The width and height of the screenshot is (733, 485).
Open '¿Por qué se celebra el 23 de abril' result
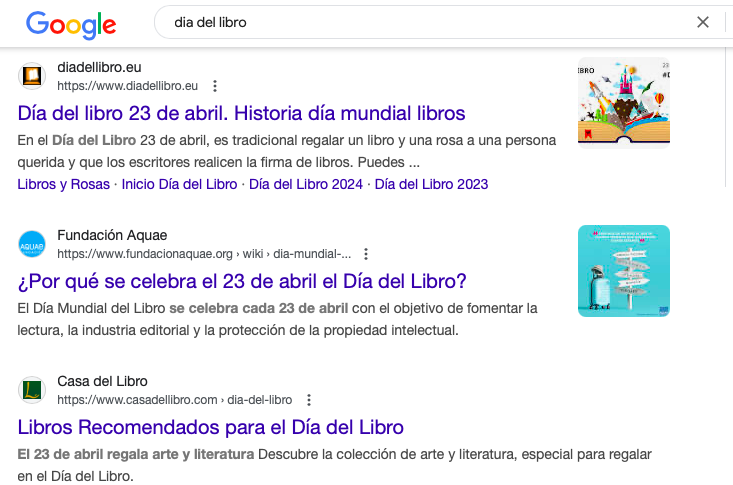[242, 281]
